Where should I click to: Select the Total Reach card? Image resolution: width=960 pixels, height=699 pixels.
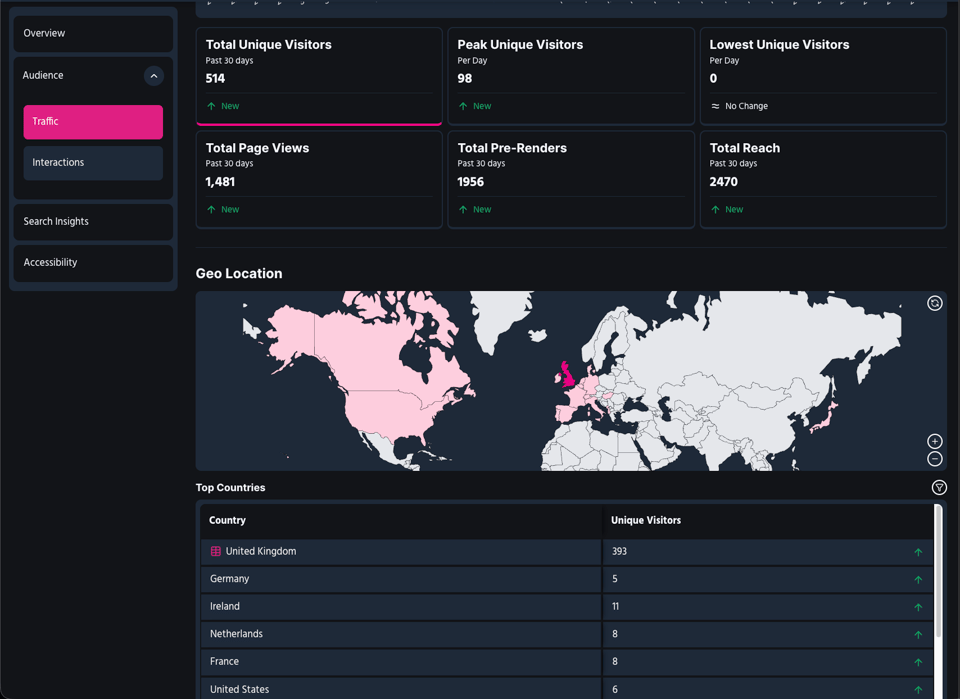point(823,179)
